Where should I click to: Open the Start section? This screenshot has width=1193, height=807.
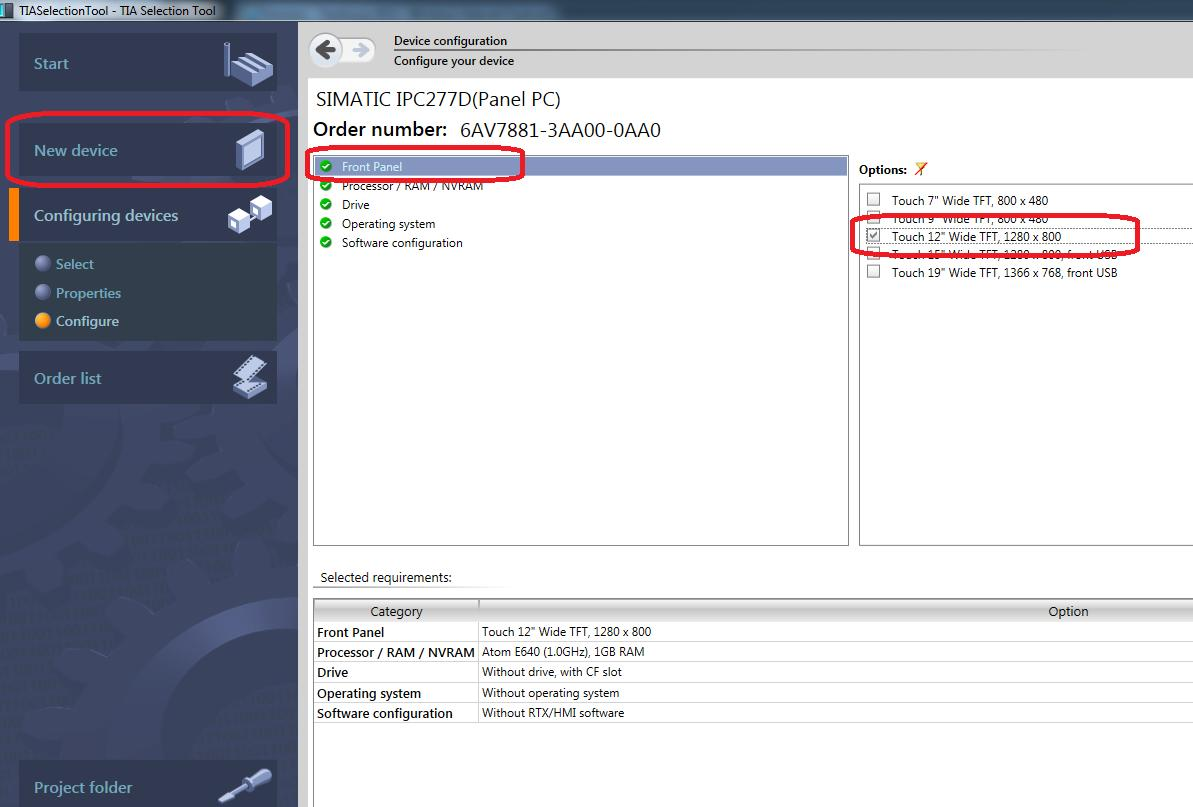point(148,64)
